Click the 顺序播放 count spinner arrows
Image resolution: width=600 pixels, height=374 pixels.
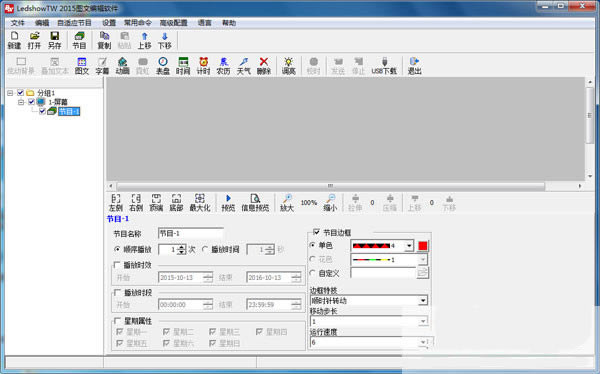[x=181, y=250]
